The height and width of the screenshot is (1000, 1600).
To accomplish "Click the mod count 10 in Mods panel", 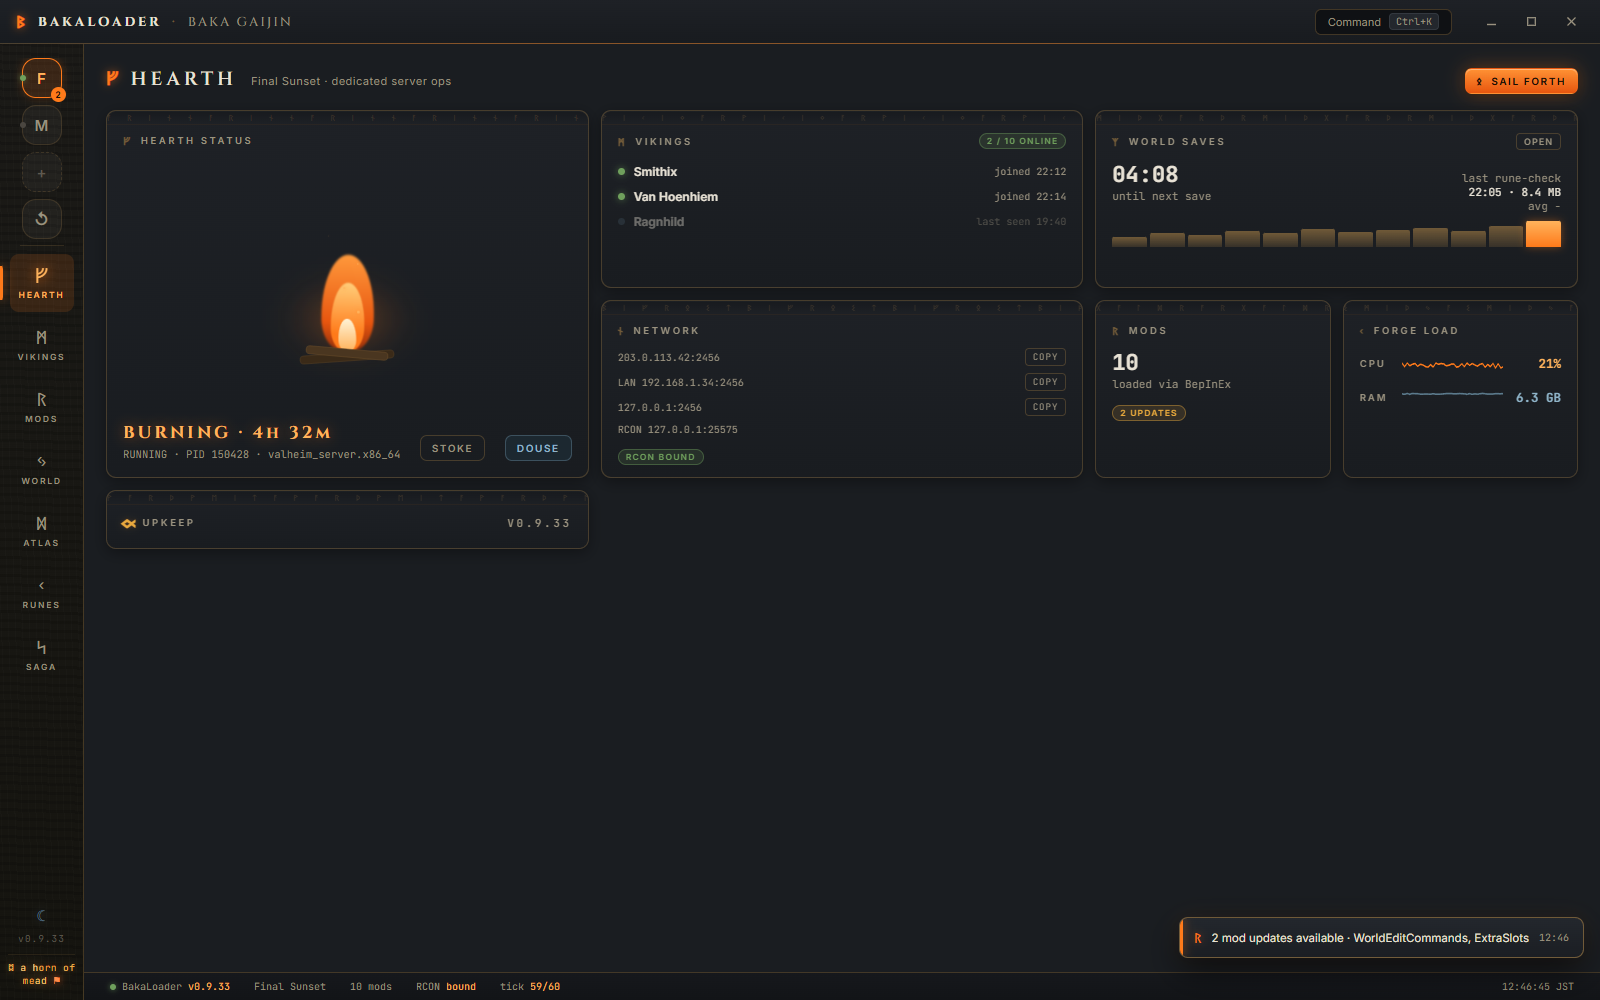I will pos(1125,363).
